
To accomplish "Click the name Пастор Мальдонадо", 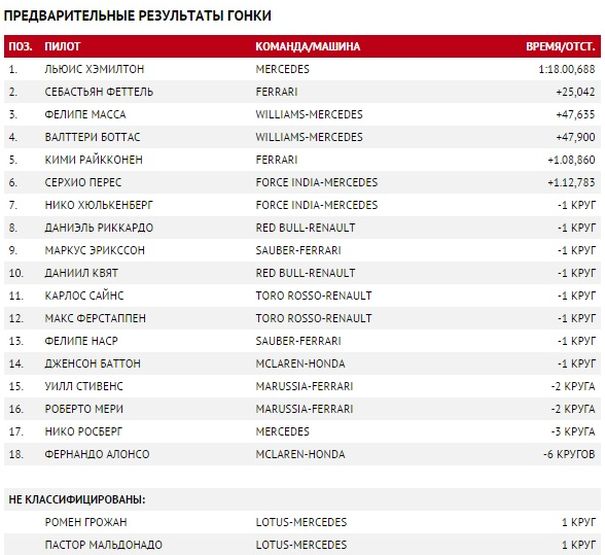I will (x=100, y=544).
